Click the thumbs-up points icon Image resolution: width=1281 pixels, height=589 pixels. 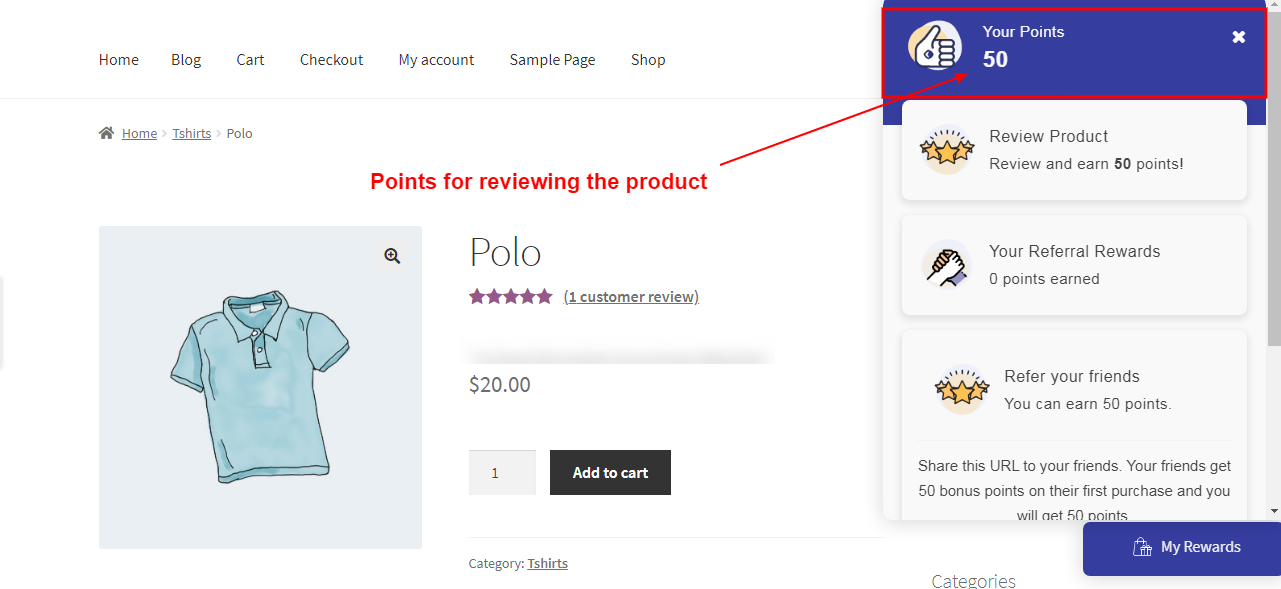(x=934, y=46)
